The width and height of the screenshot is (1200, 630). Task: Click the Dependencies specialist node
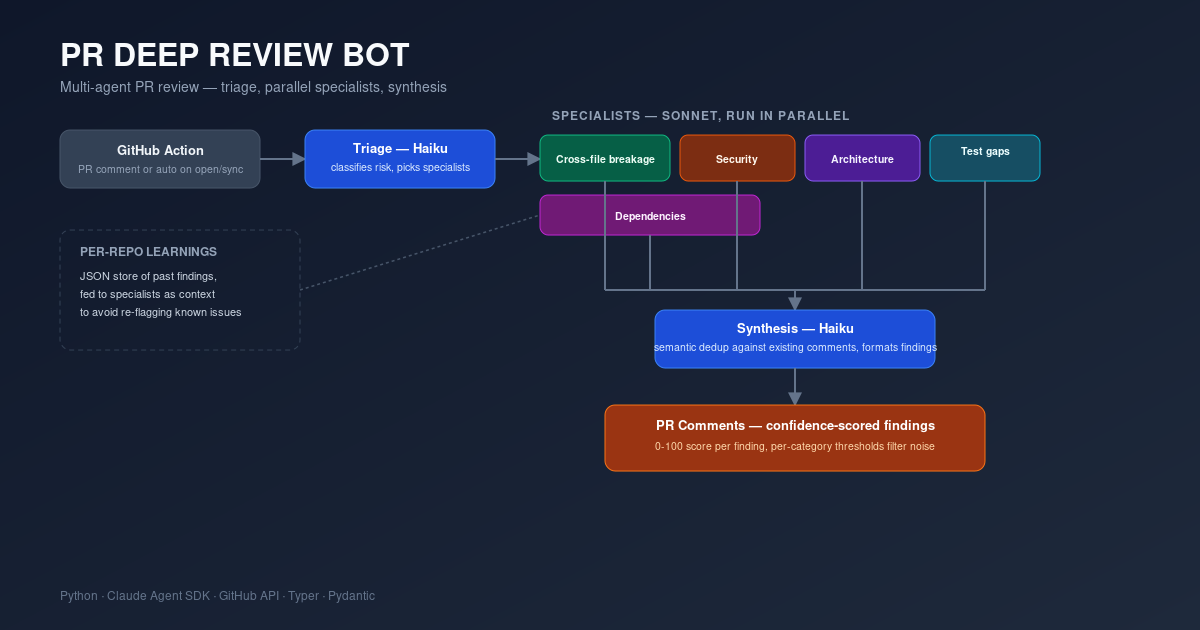[650, 215]
